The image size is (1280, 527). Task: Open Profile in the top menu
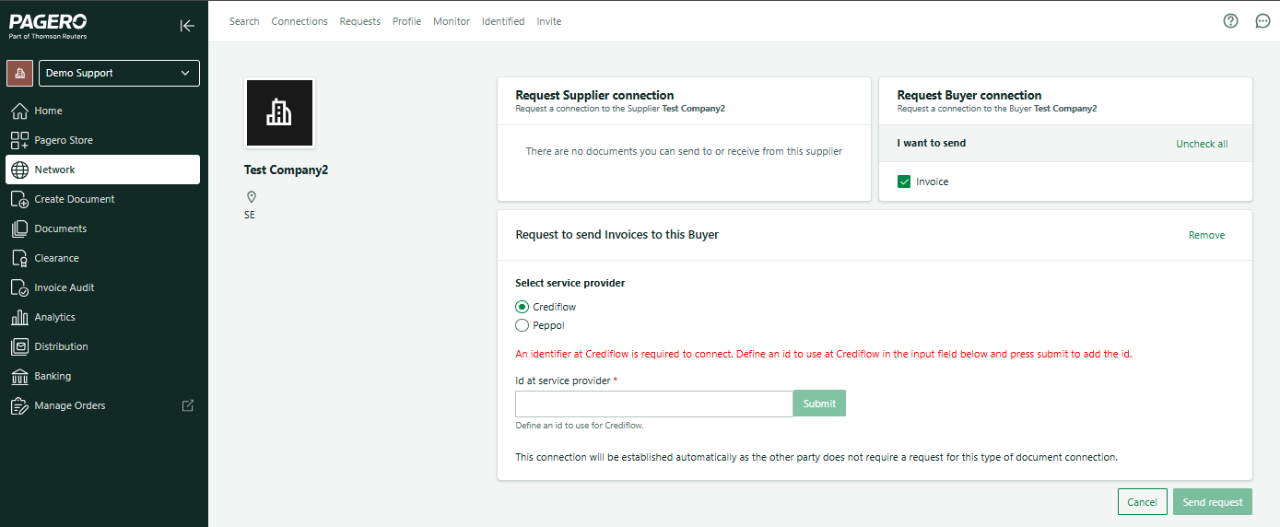coord(406,21)
